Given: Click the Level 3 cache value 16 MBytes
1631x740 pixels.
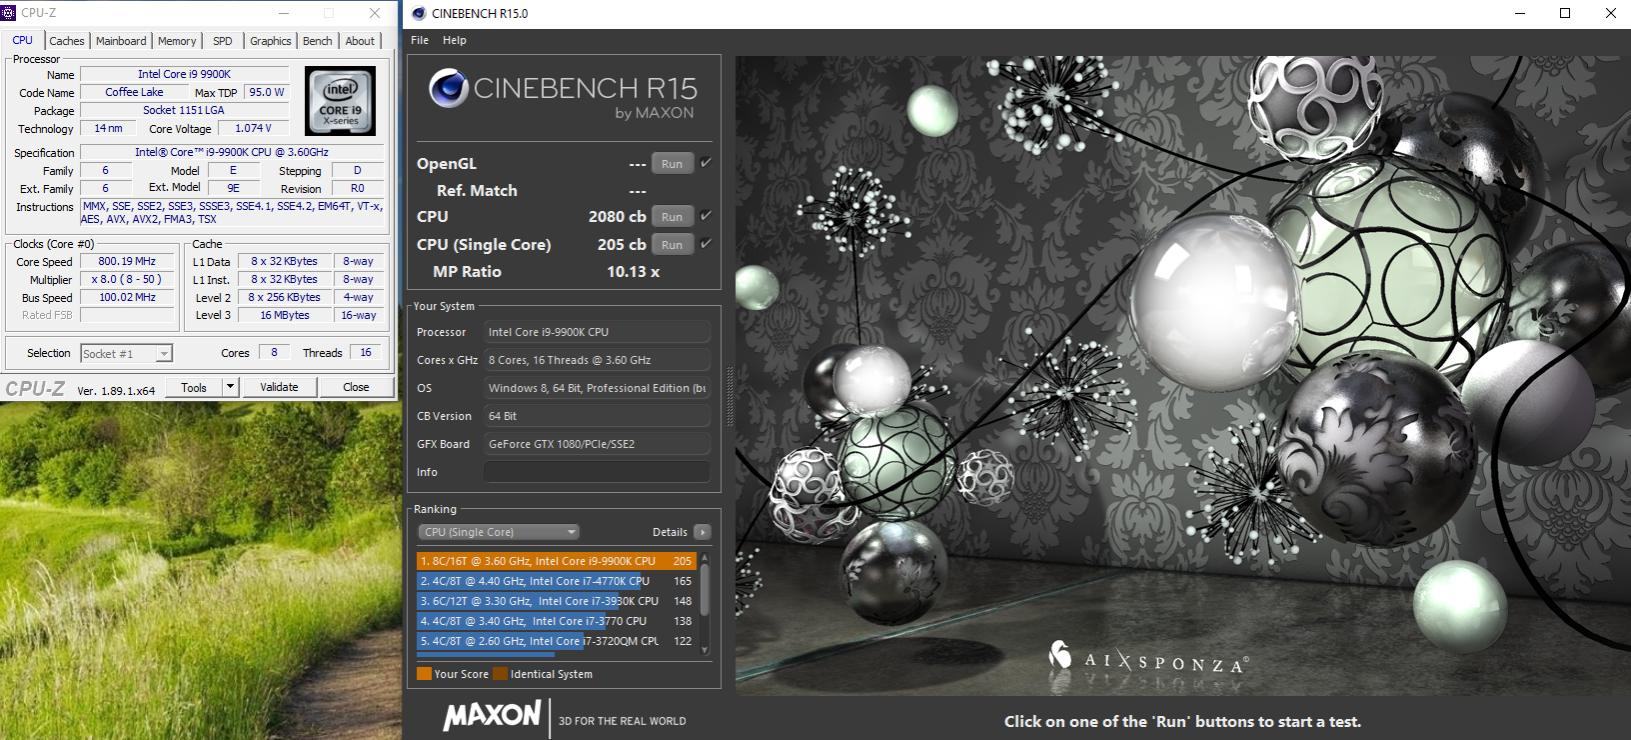Looking at the screenshot, I should (x=285, y=315).
